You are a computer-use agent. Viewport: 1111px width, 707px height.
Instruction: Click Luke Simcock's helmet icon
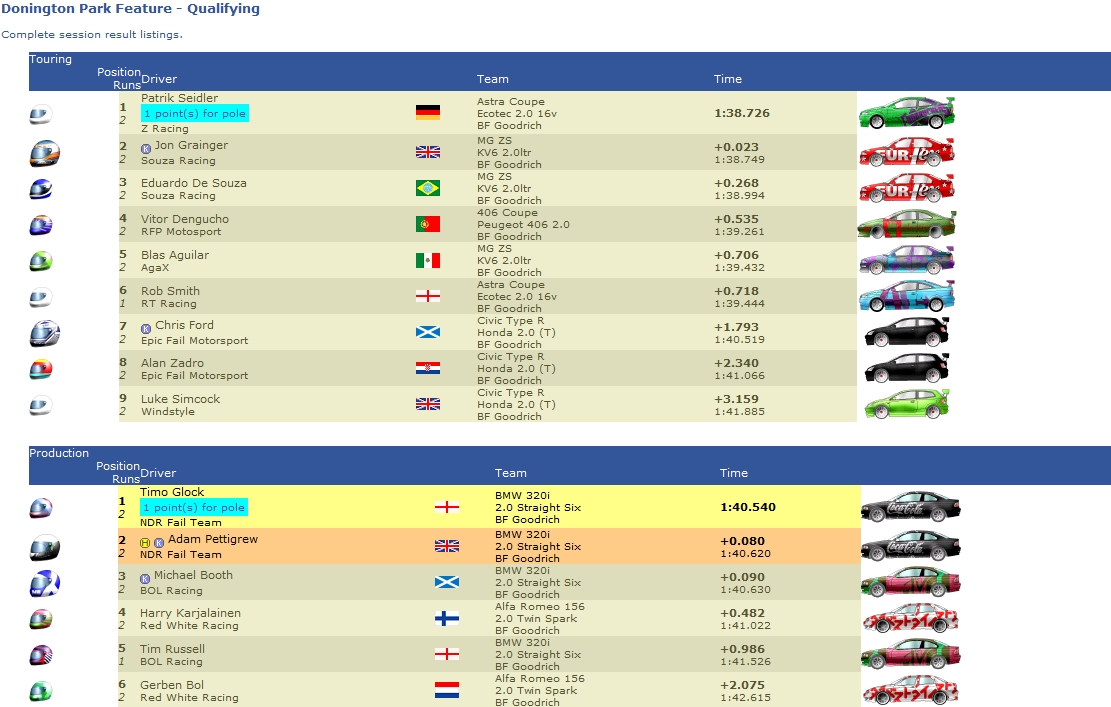(x=40, y=405)
